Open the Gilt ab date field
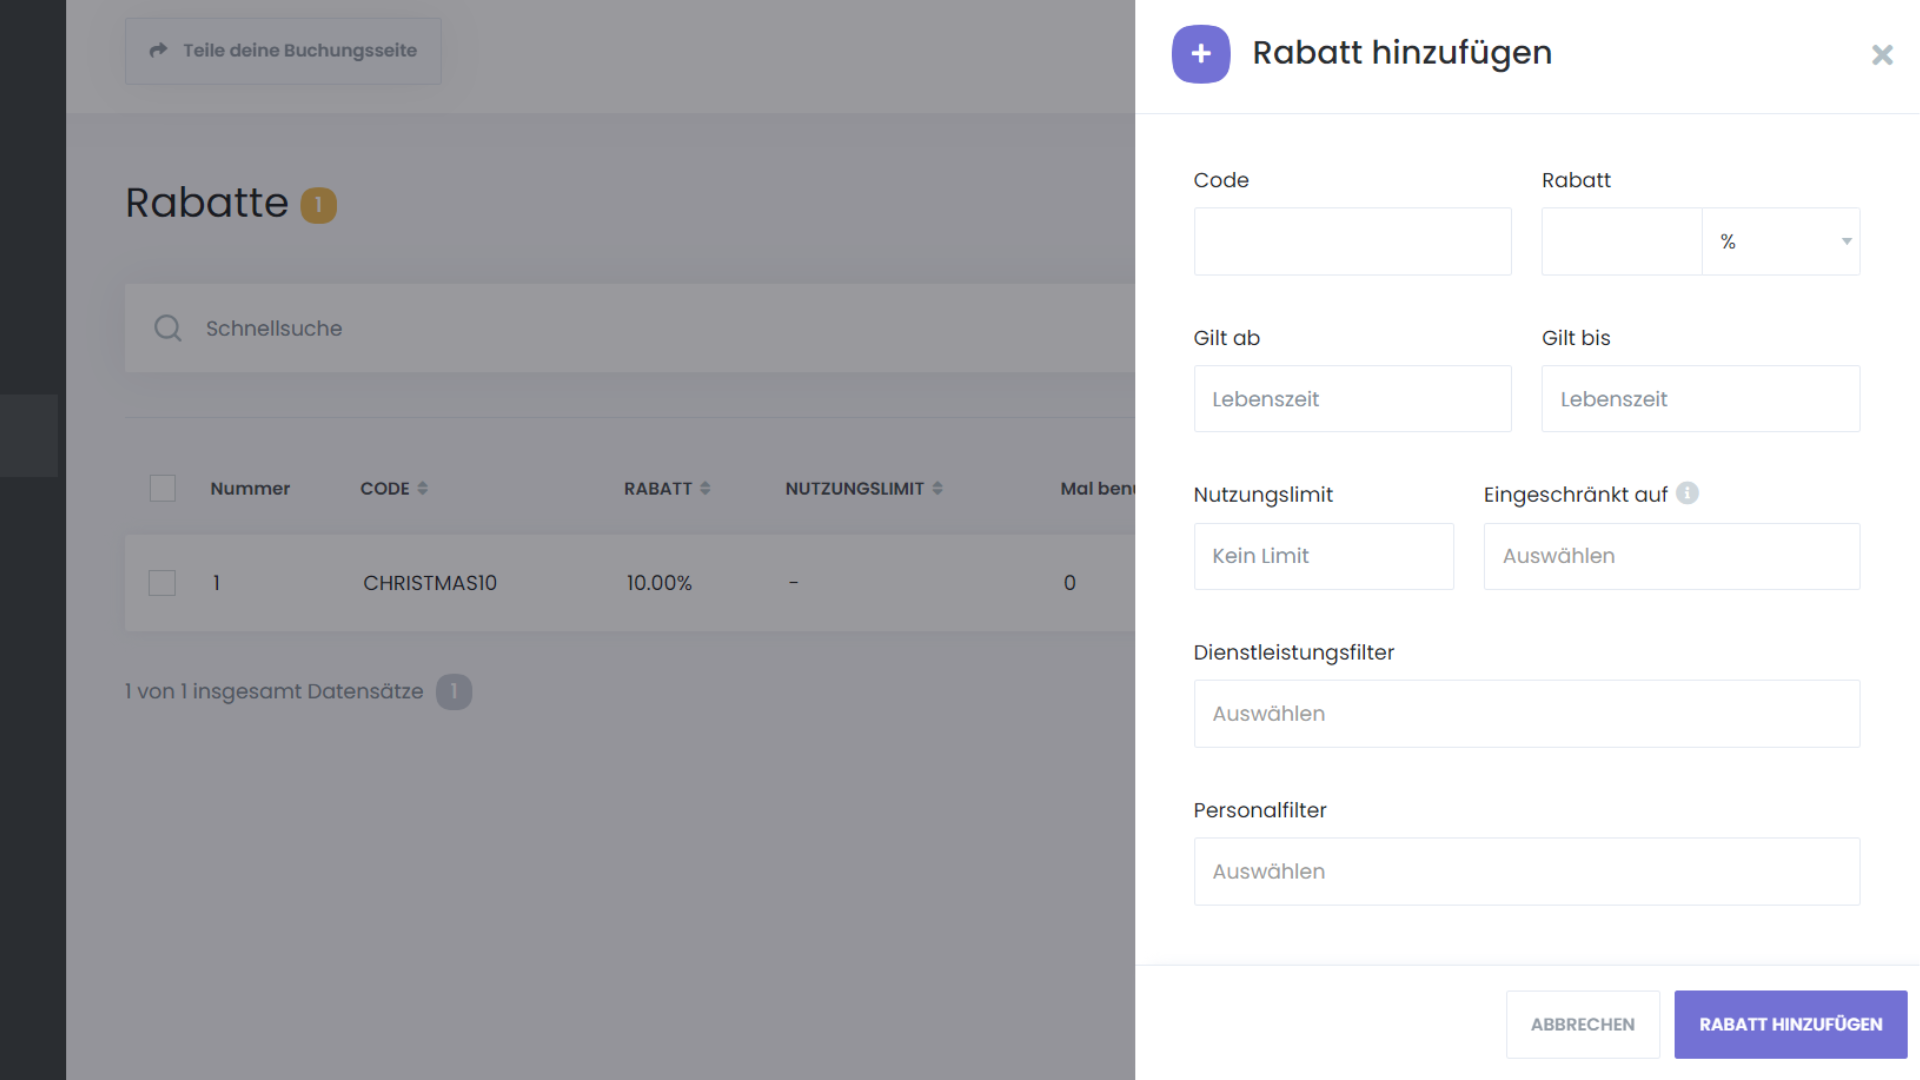 click(1352, 399)
